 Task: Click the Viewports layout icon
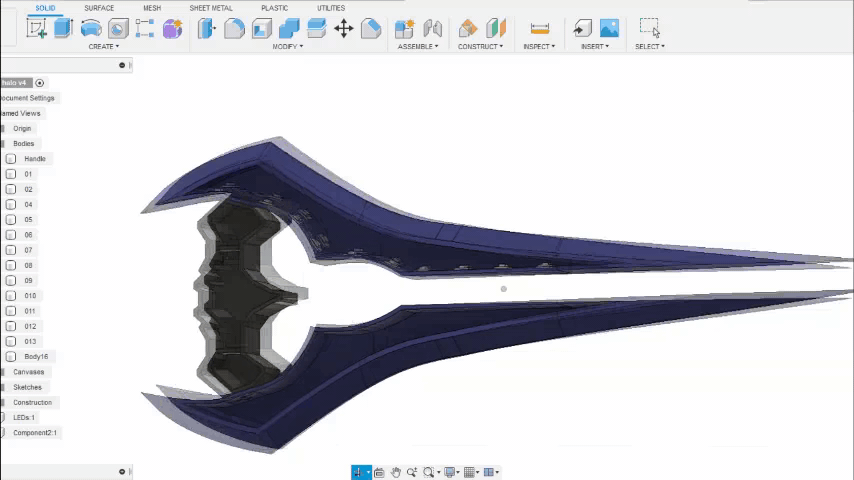(489, 472)
